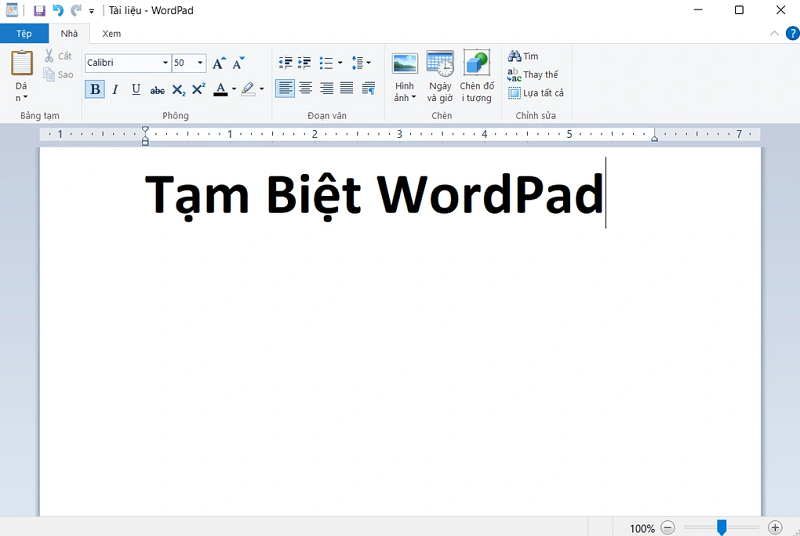Open the Customize Quick Access Toolbar arrow

tap(91, 11)
